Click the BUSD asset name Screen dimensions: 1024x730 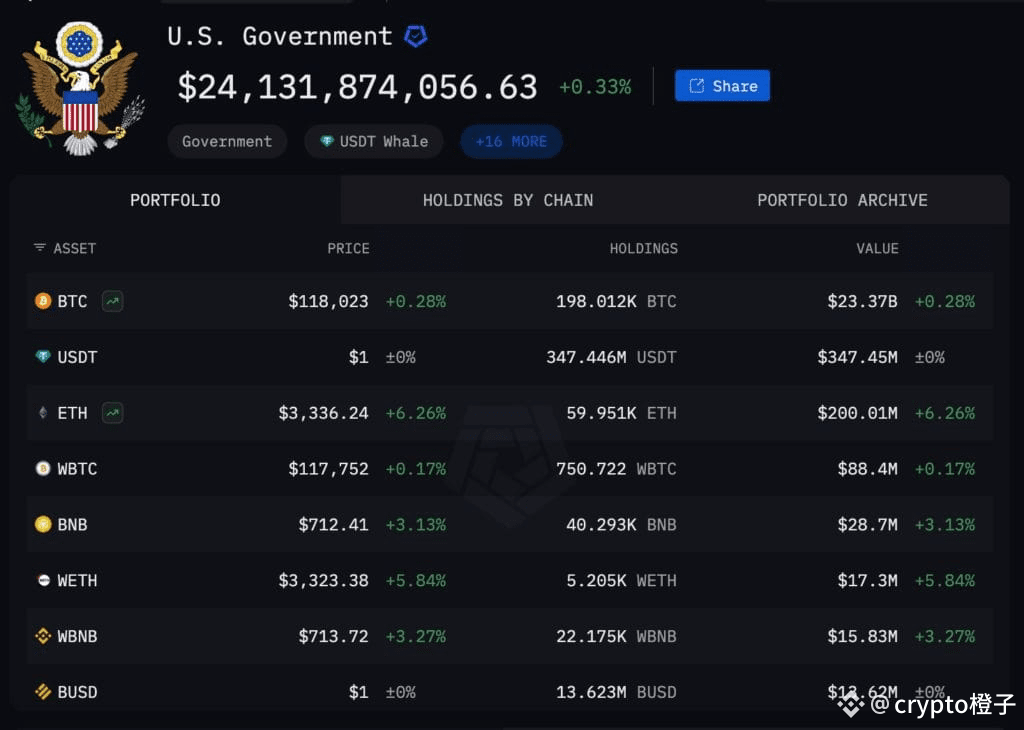click(x=77, y=692)
